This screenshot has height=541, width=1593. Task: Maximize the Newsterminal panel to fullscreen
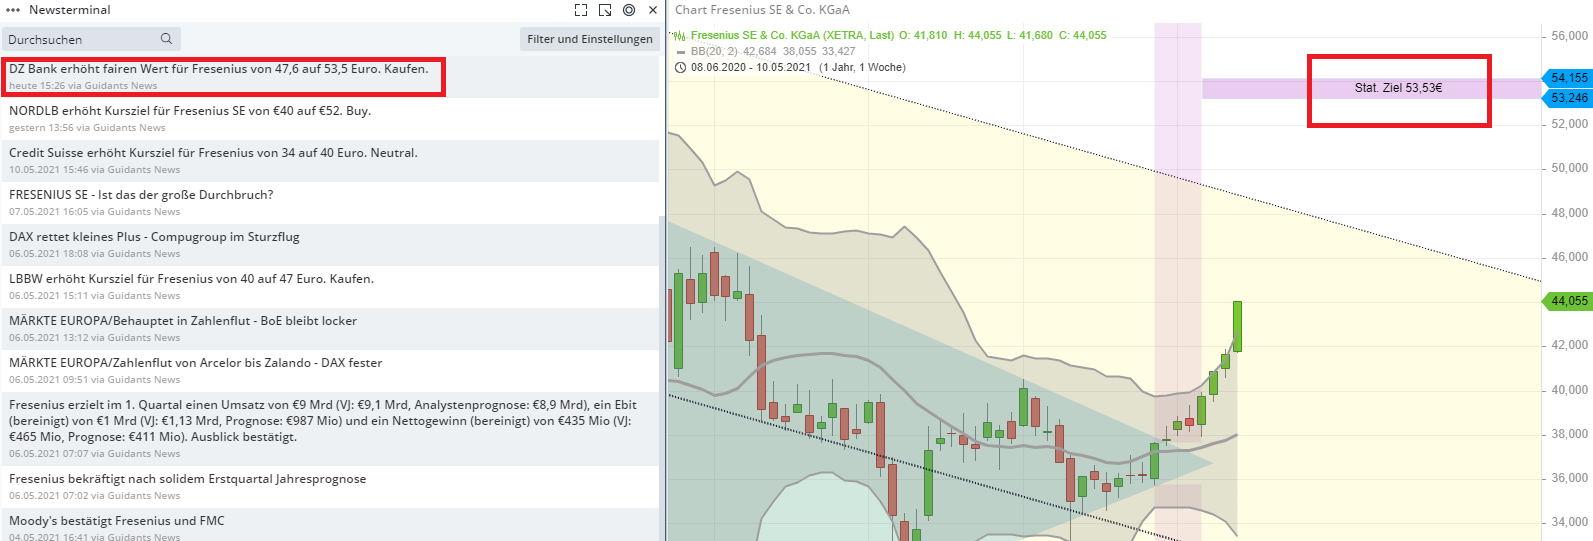[x=581, y=10]
